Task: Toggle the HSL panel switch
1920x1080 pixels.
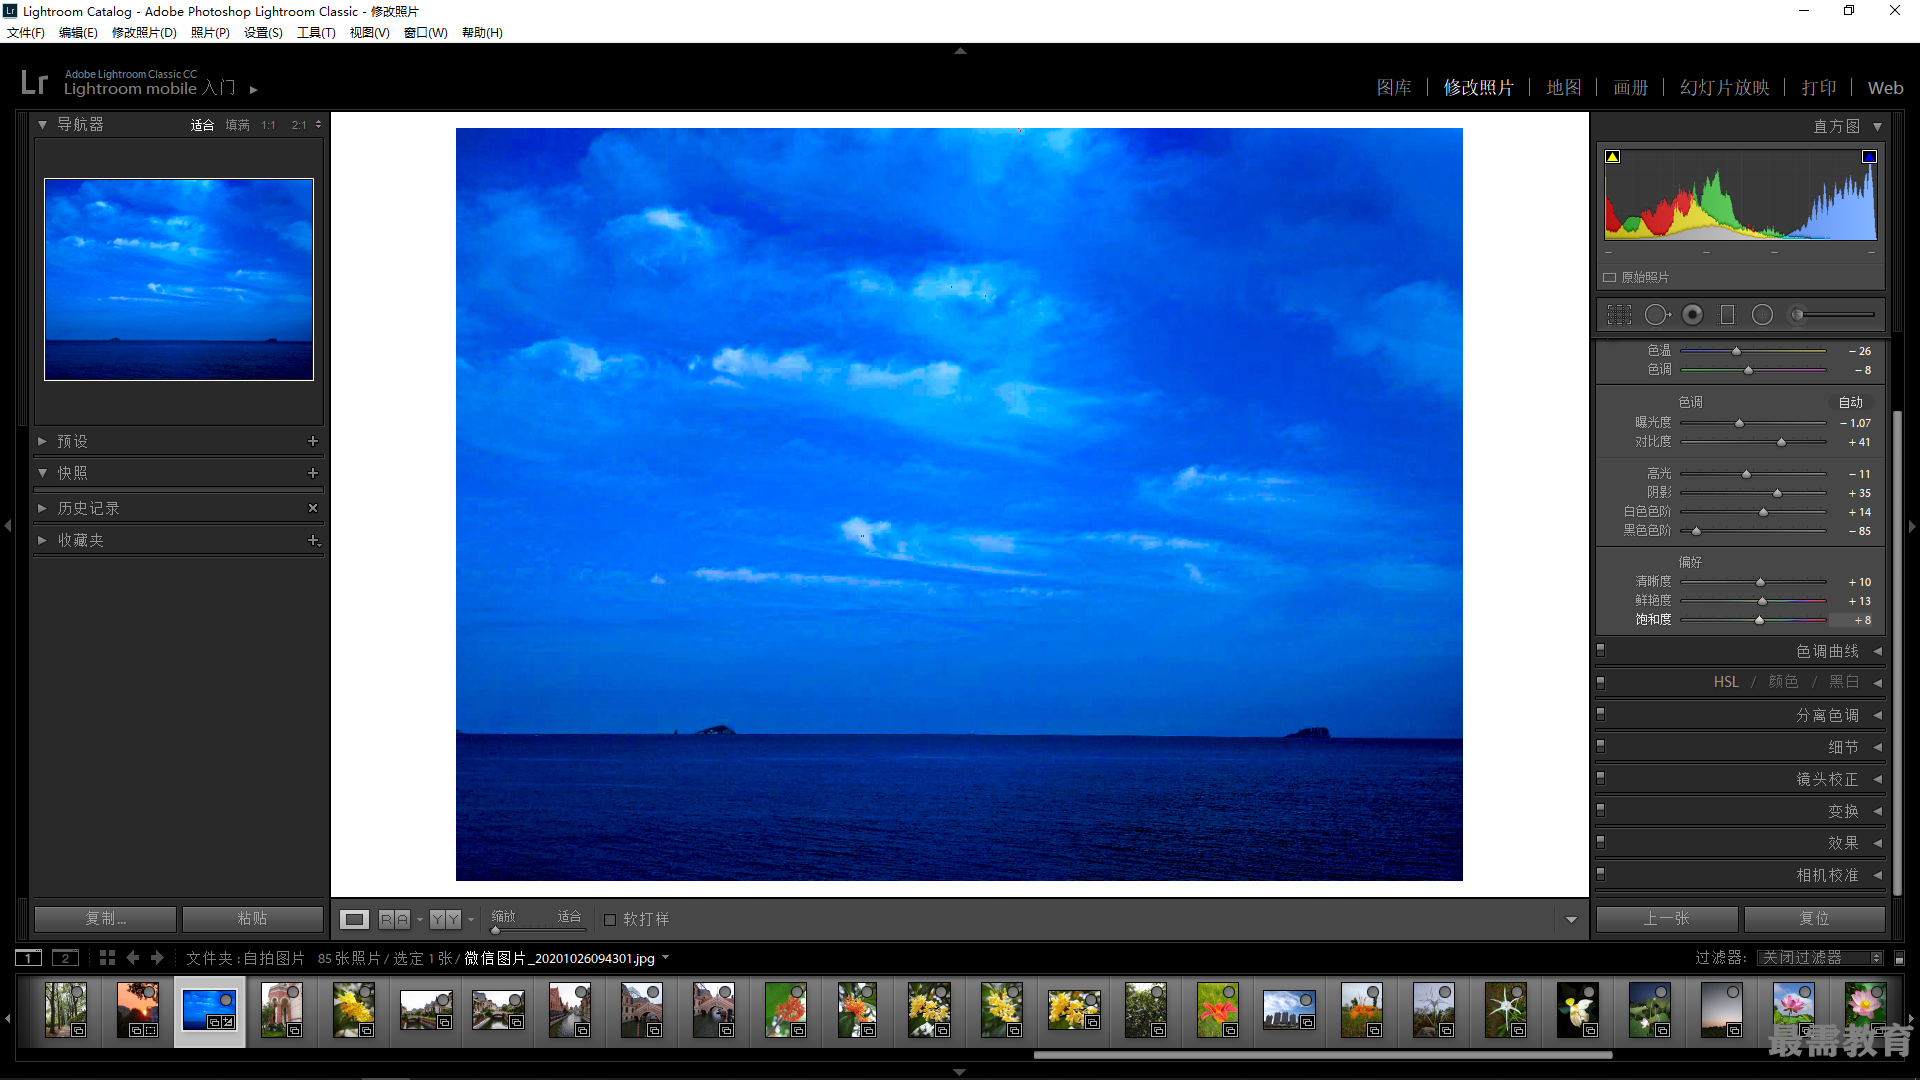Action: click(x=1600, y=683)
